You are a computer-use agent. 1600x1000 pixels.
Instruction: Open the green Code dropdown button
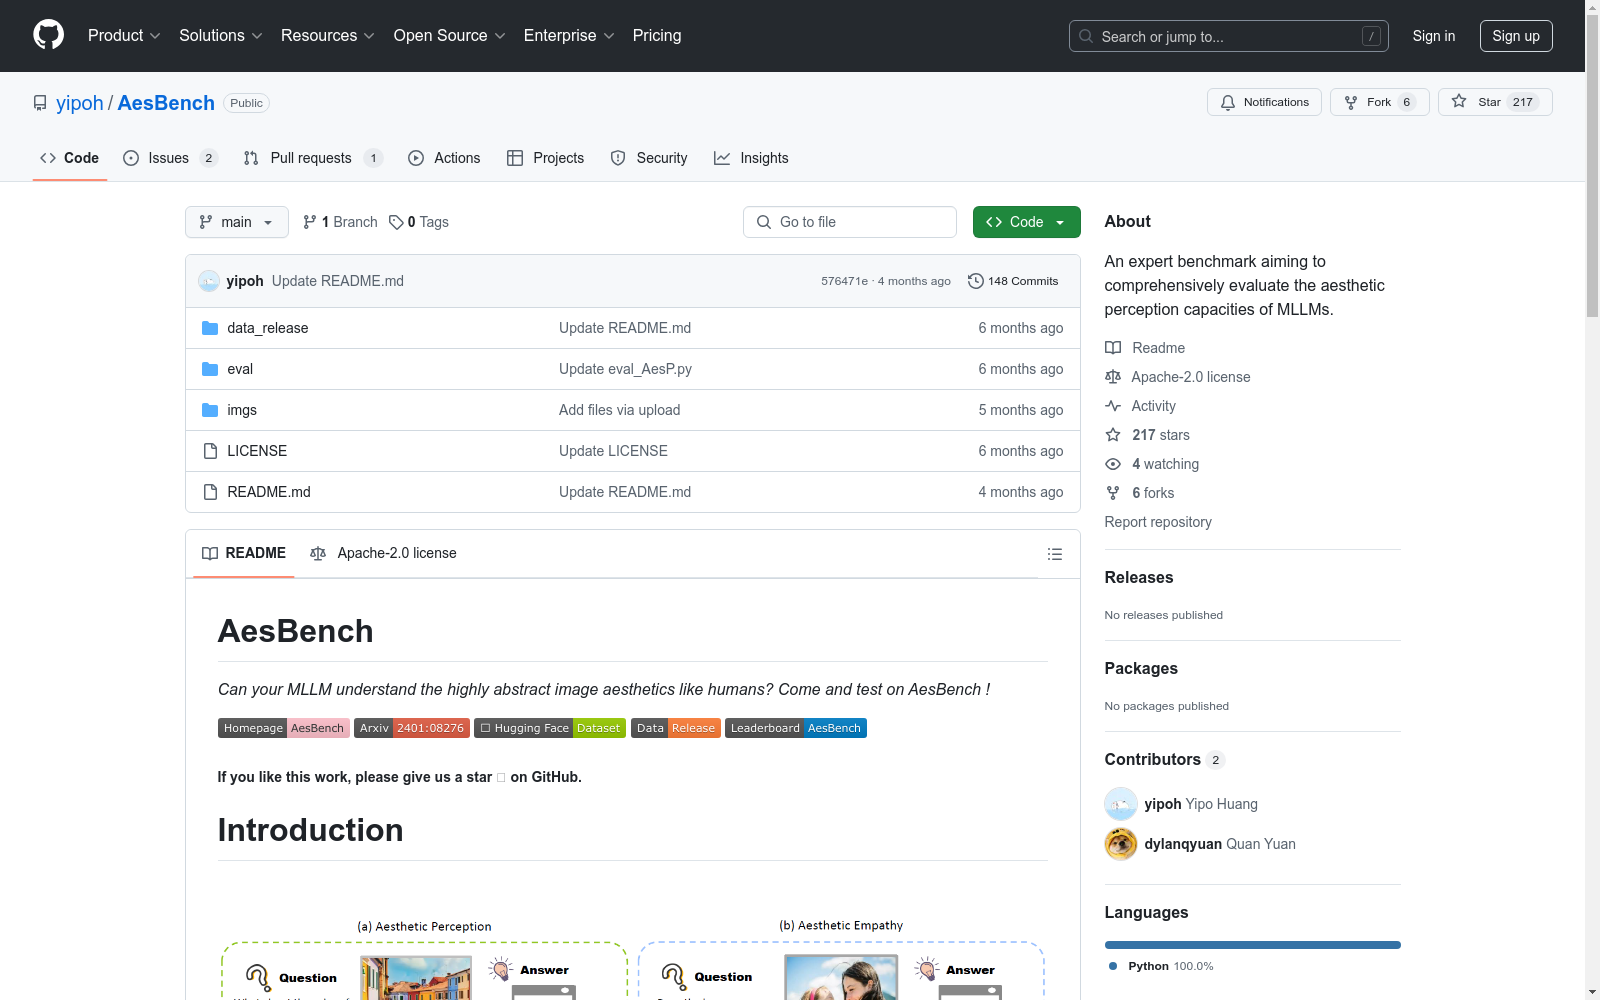click(x=1026, y=222)
